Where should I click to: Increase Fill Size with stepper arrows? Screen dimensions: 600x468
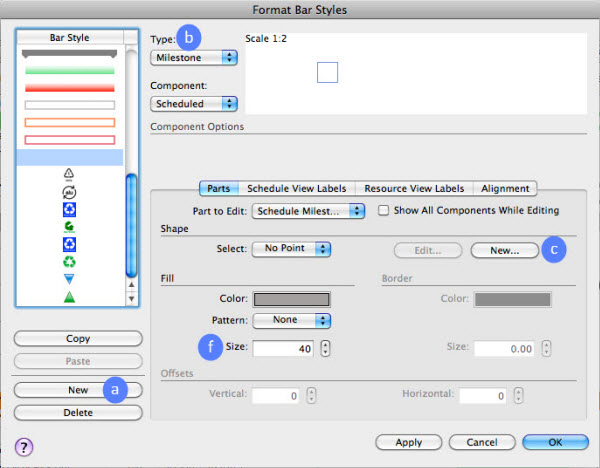(324, 345)
